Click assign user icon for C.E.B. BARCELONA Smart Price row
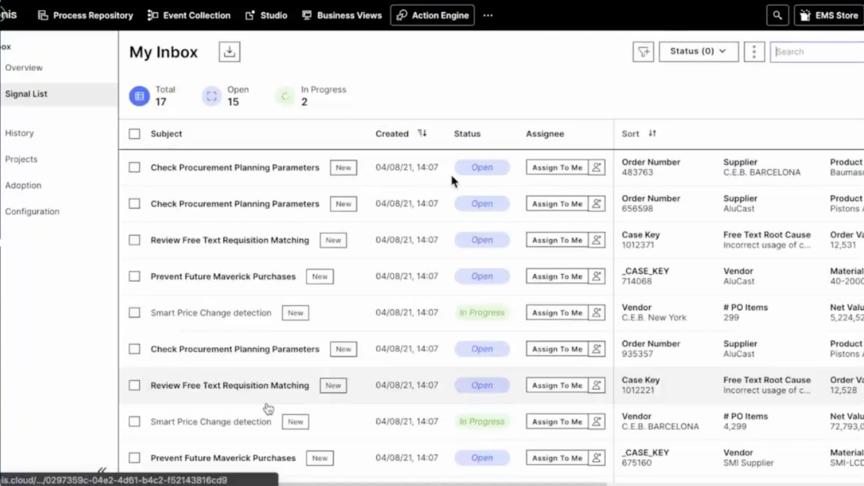 (x=597, y=422)
